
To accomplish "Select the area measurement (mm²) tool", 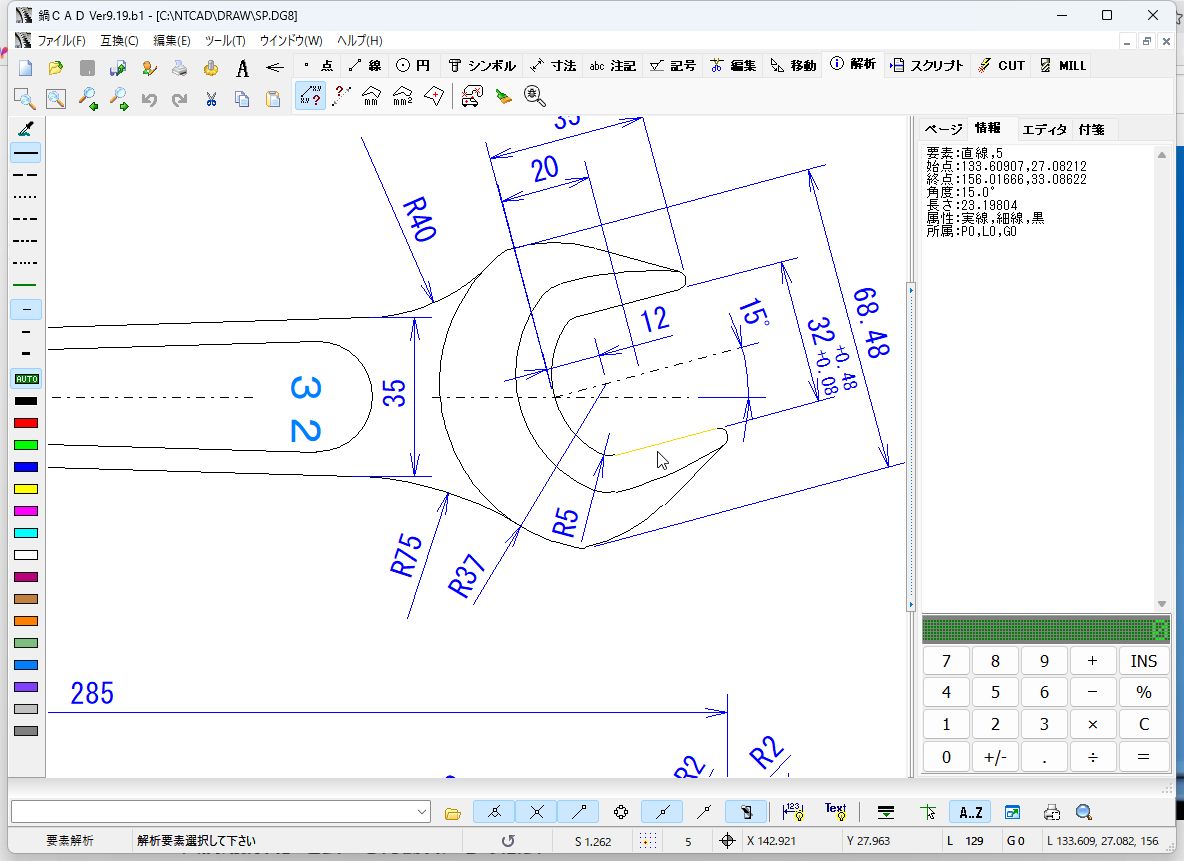I will 402,97.
